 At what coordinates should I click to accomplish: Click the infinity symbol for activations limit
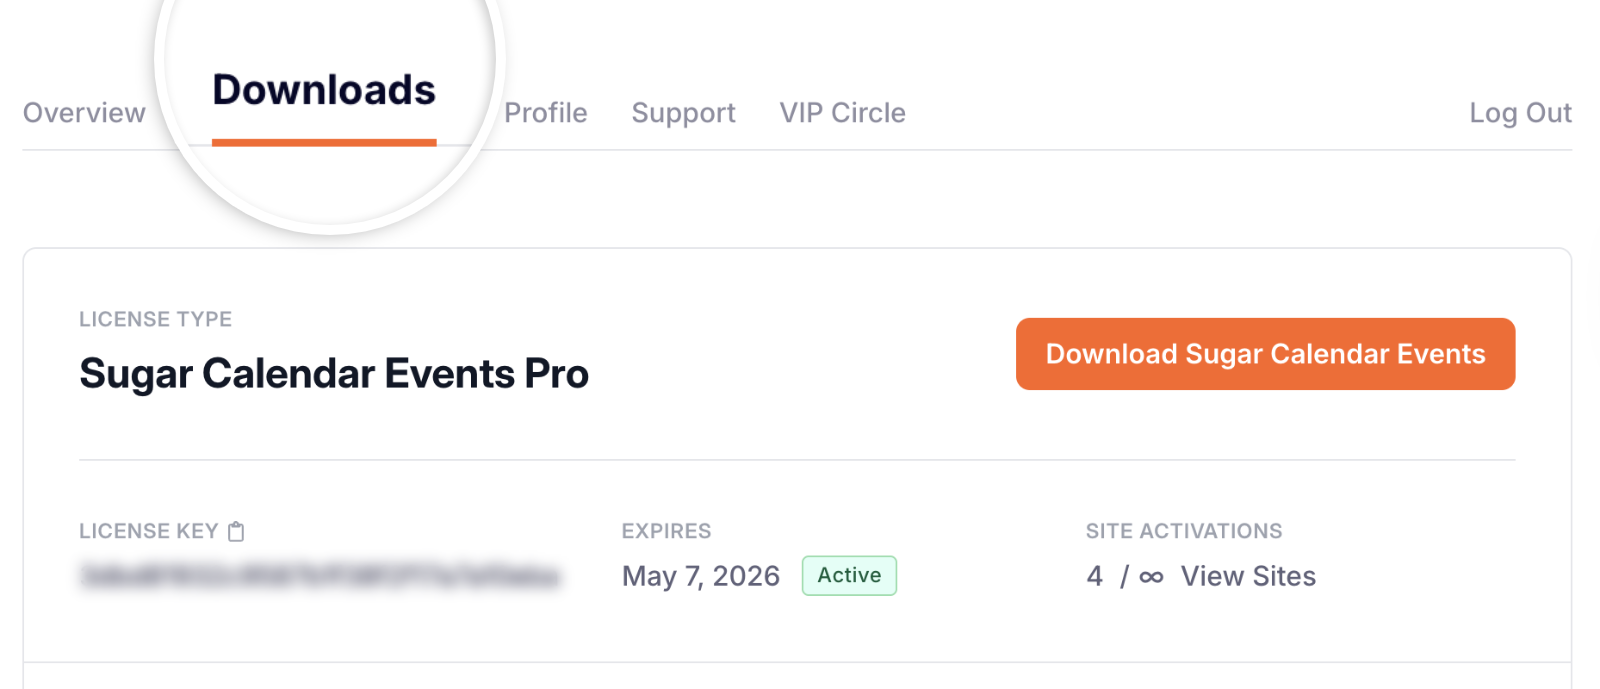click(x=1151, y=577)
